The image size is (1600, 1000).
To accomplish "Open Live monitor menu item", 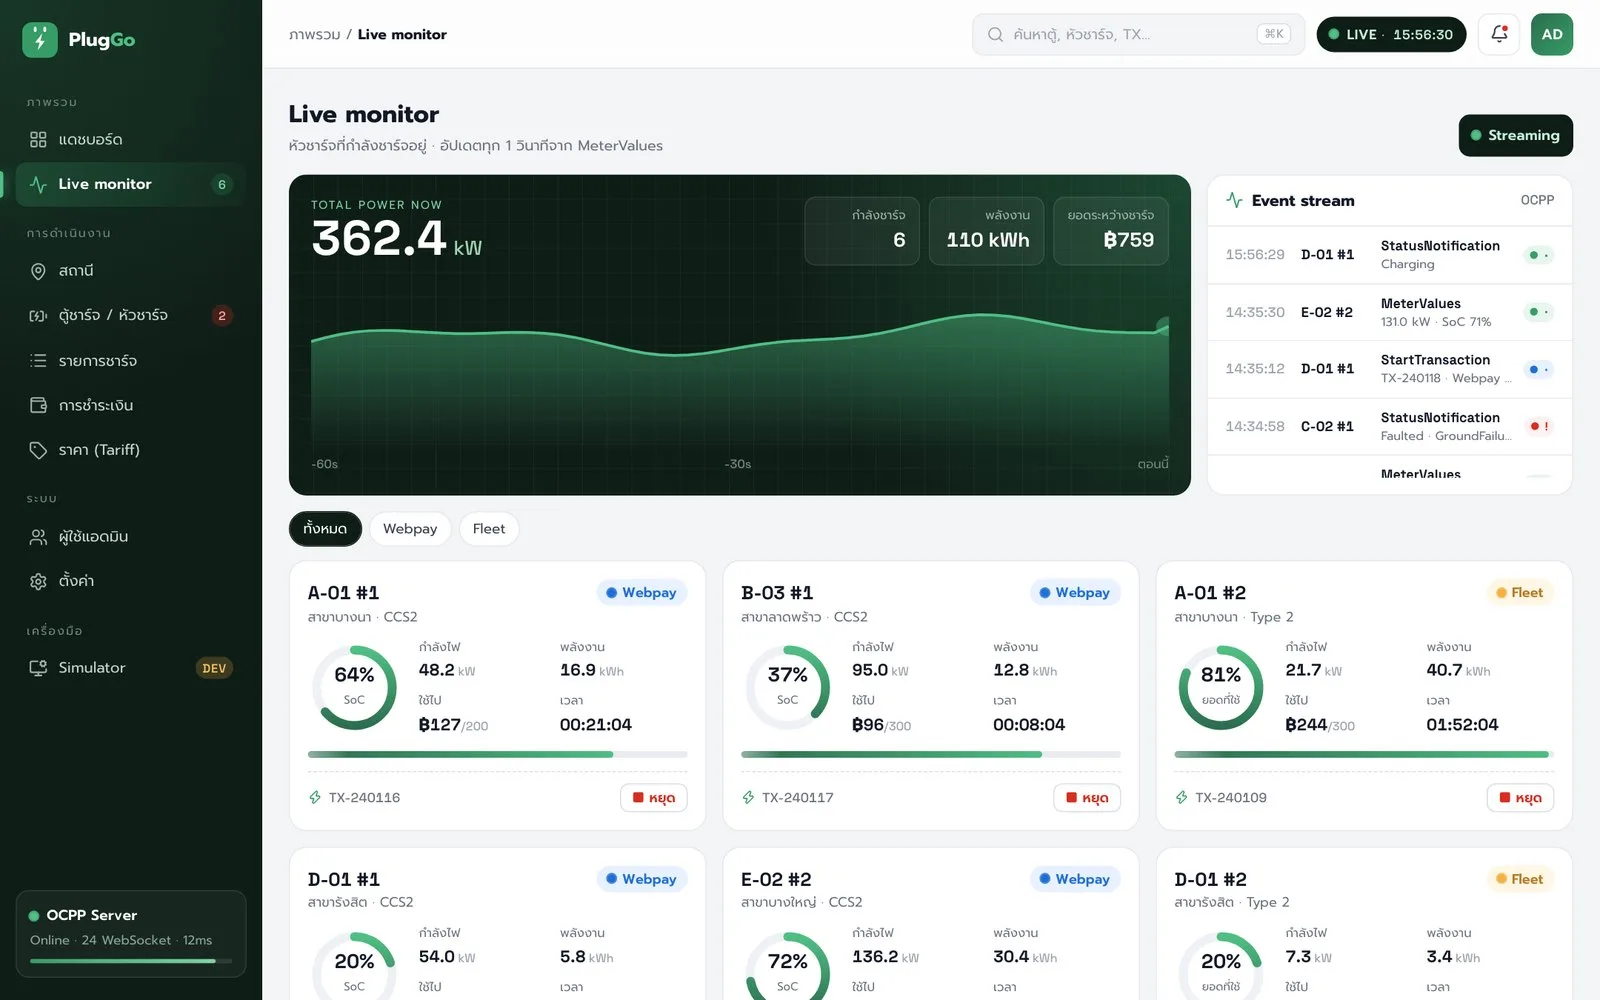I will pyautogui.click(x=130, y=184).
